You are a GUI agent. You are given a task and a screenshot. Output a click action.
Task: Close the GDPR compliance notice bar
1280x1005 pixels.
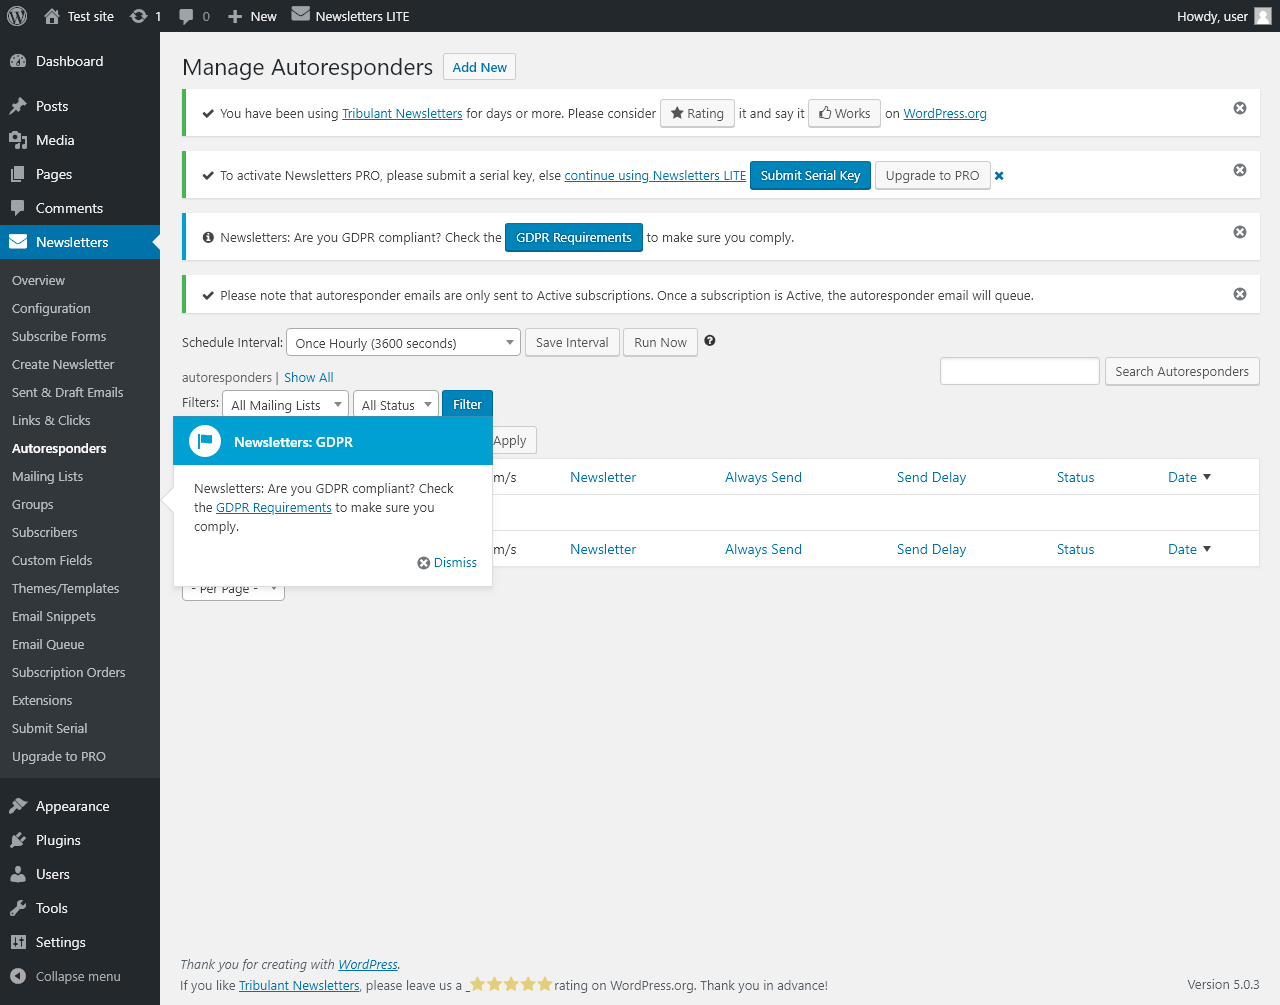click(1240, 232)
